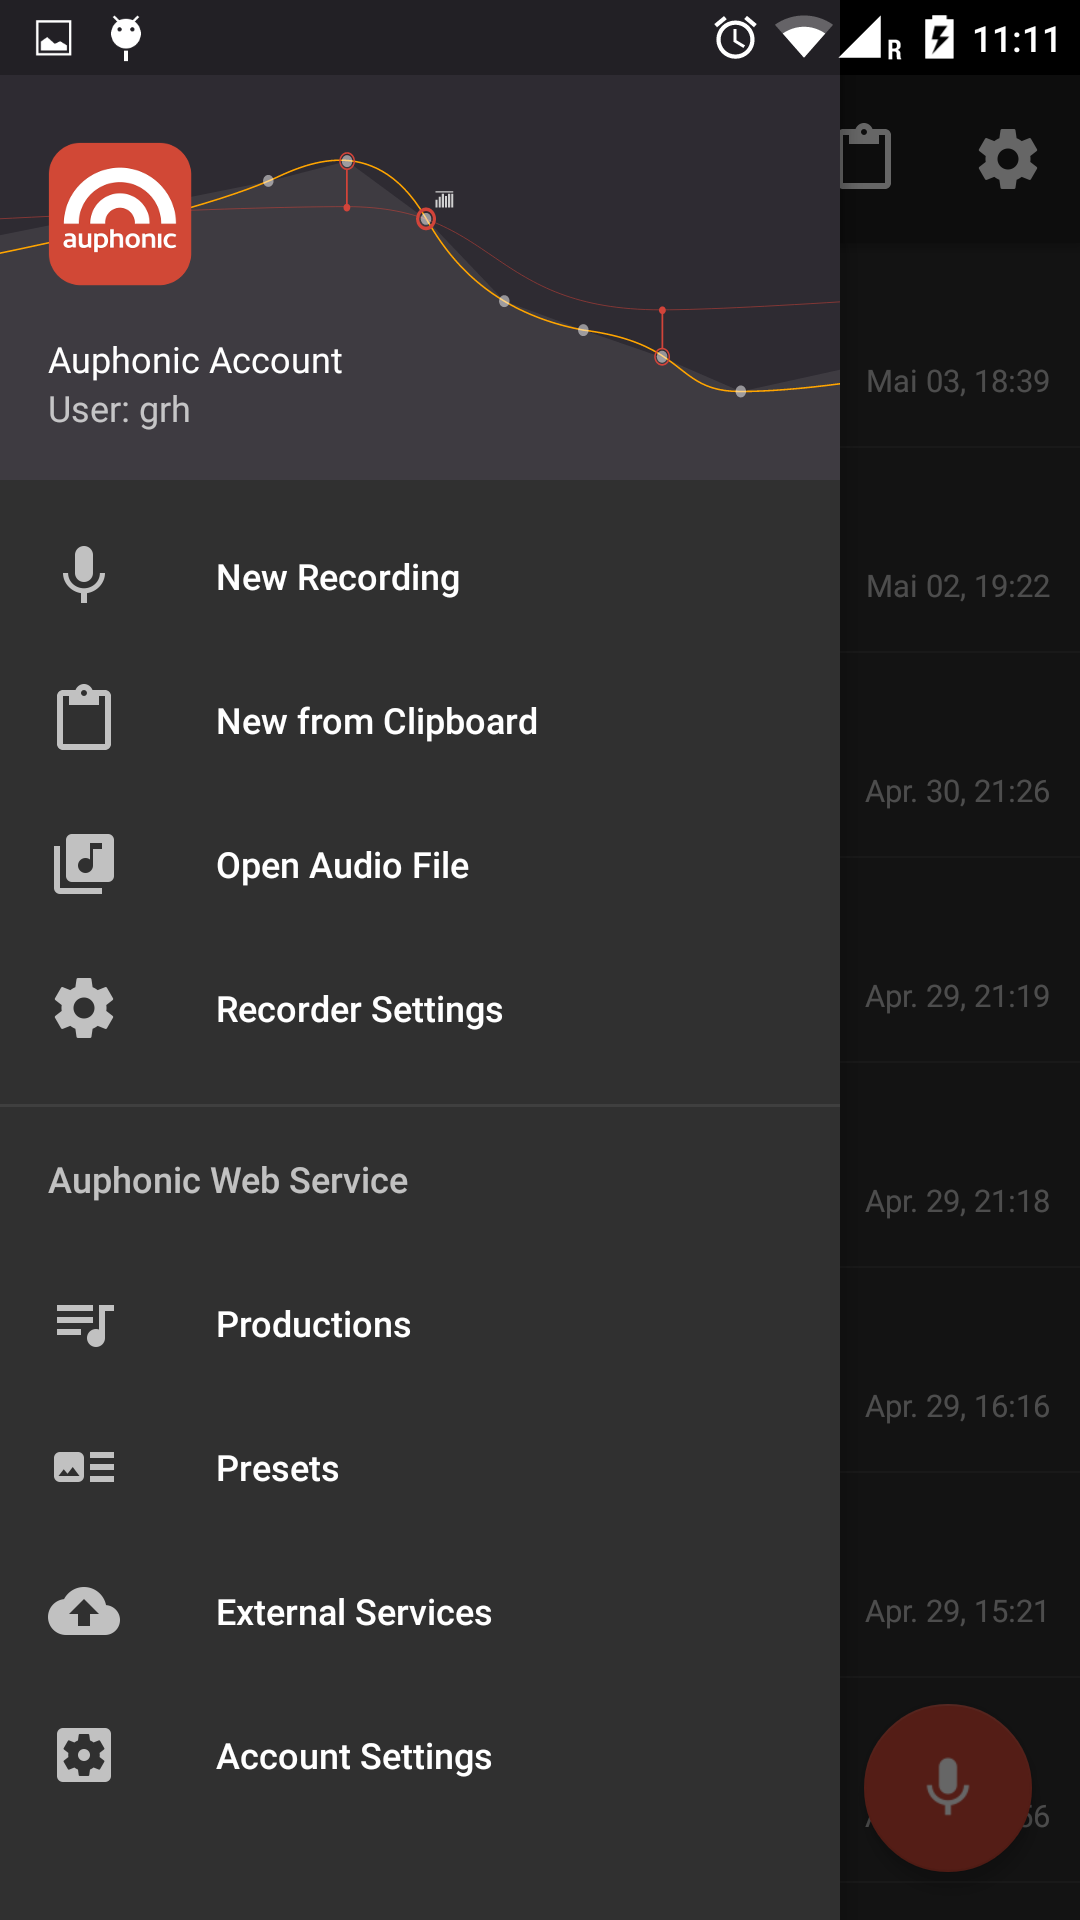
Task: Tap the Recorder Settings gear icon
Action: (84, 1008)
